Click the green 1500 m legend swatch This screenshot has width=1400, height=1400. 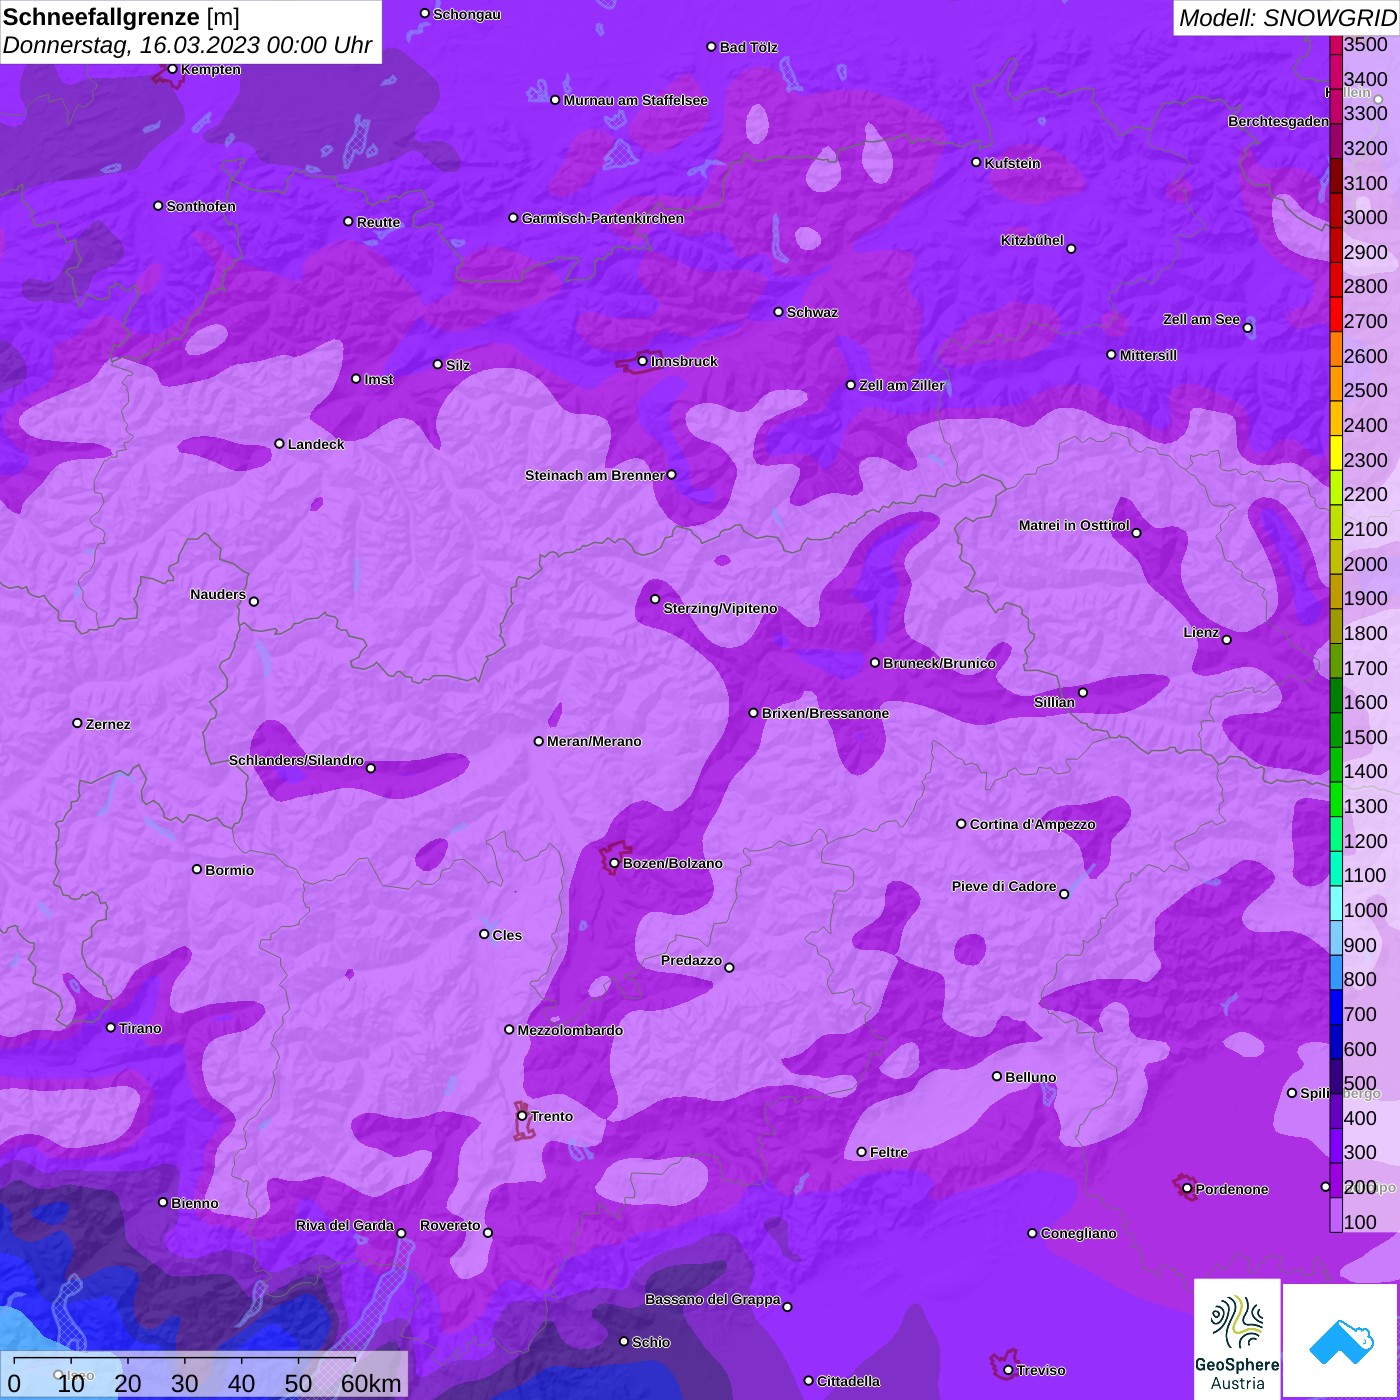click(1336, 729)
